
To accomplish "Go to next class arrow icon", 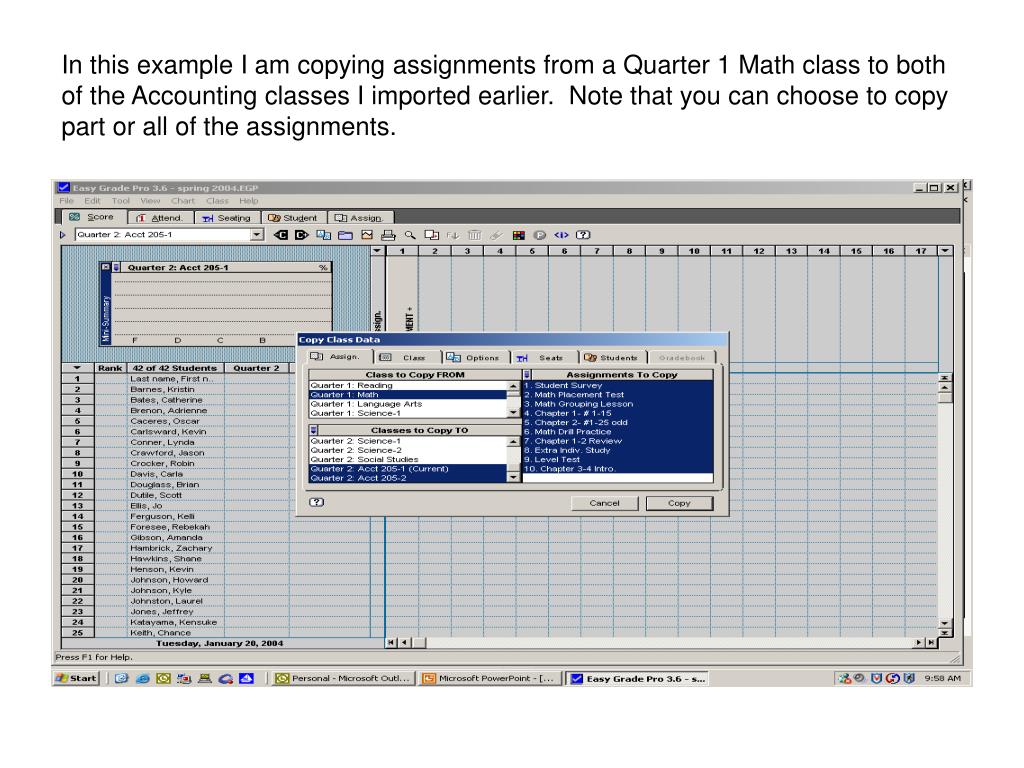I will (302, 235).
